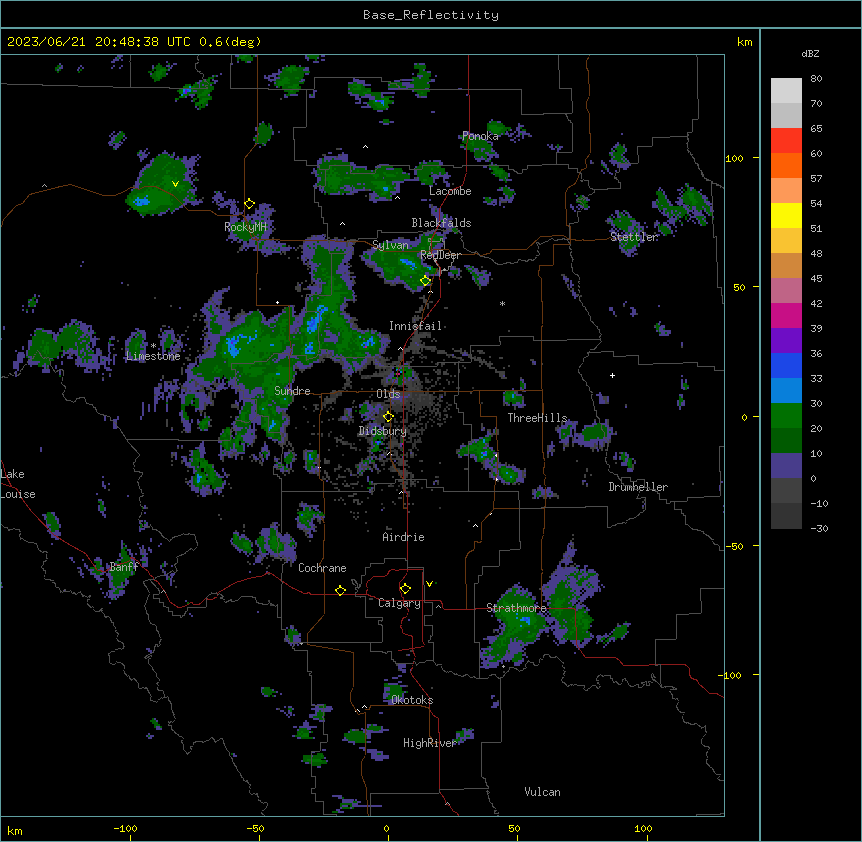Click the Cochrane label
The height and width of the screenshot is (842, 862).
322,568
